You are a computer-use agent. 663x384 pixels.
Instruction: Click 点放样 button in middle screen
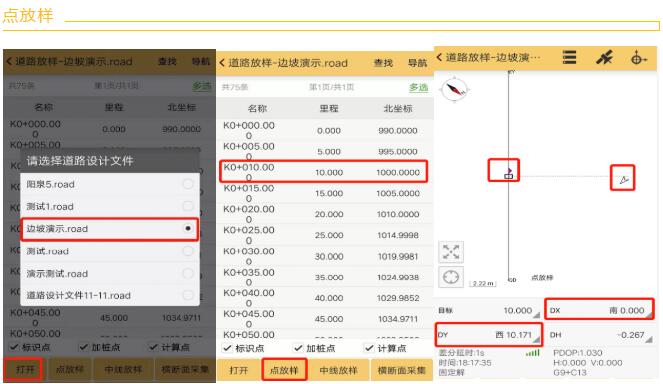(284, 370)
